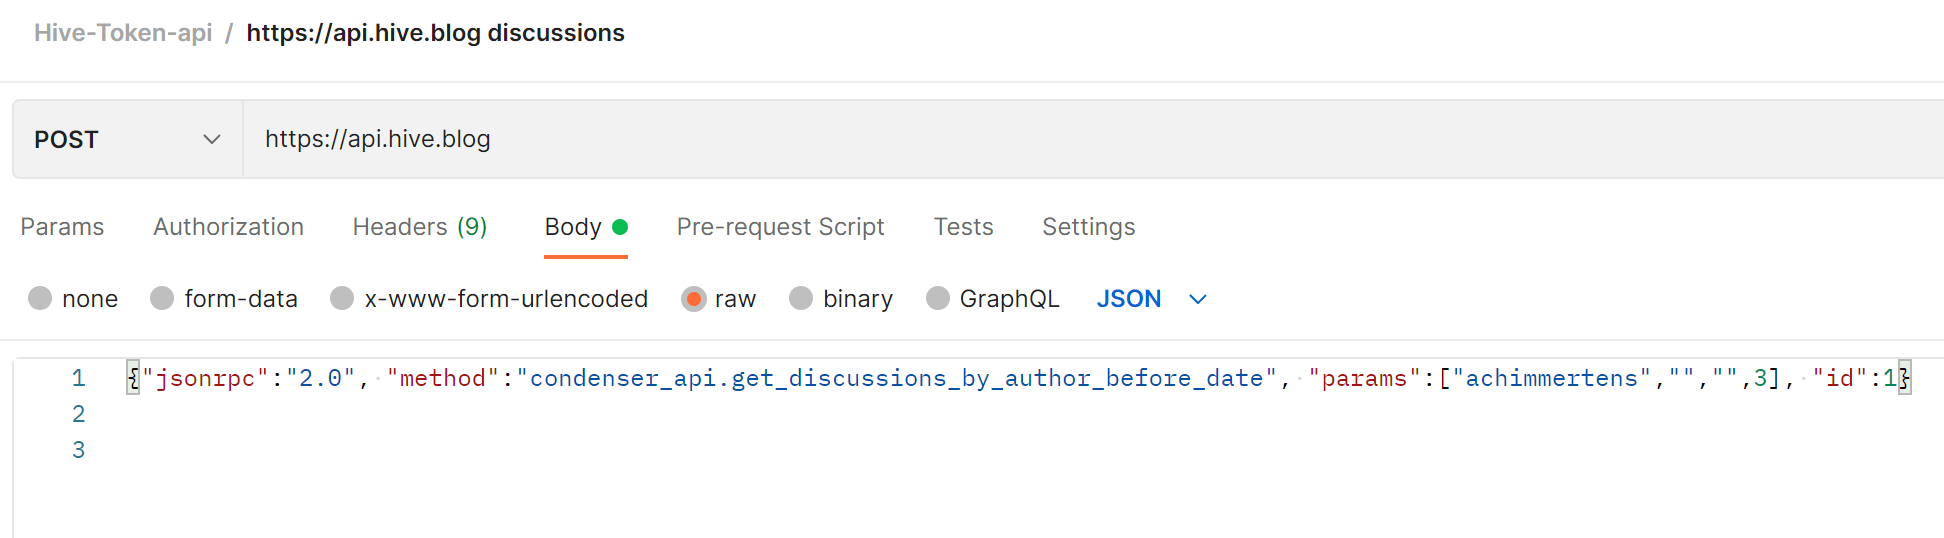Image resolution: width=1944 pixels, height=538 pixels.
Task: Click the condenser_api.get_discussions_by_author_before_date value
Action: coord(896,378)
